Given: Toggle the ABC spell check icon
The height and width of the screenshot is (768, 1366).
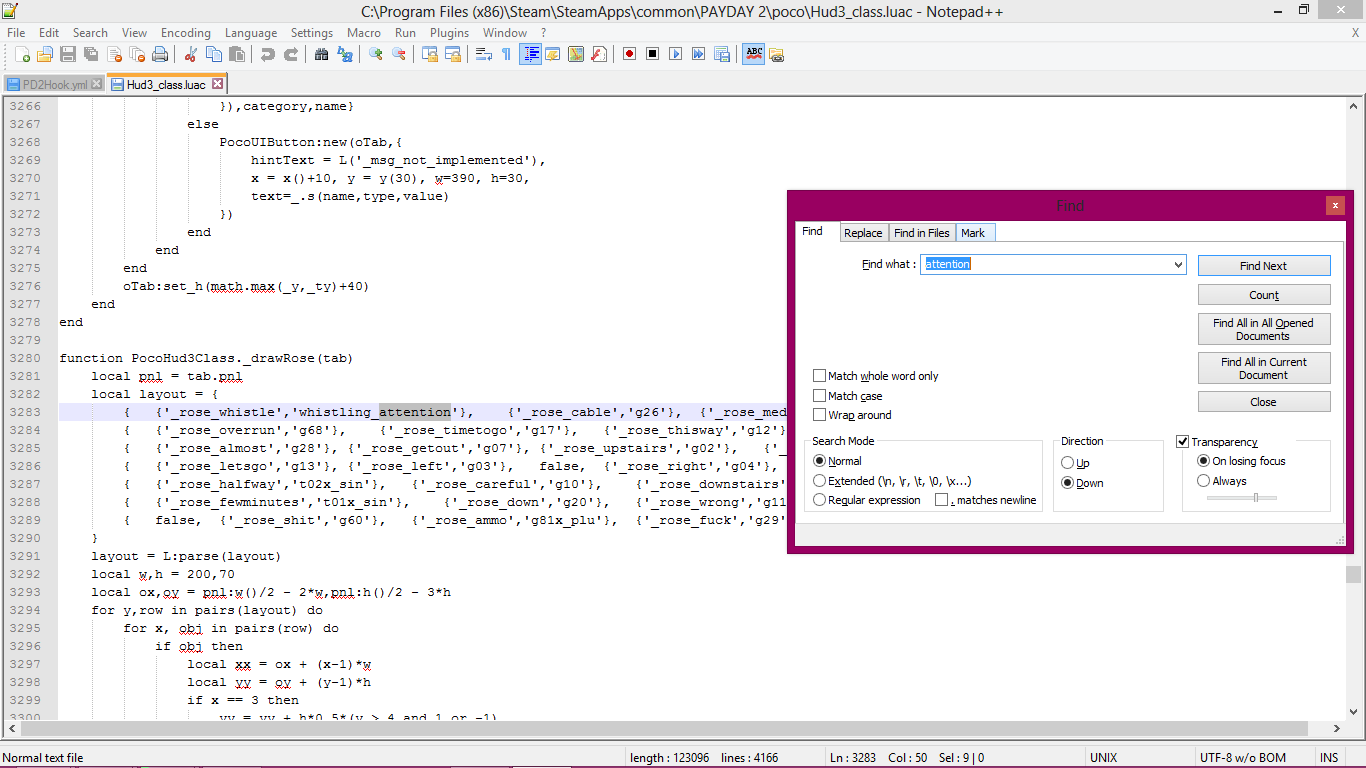Looking at the screenshot, I should [753, 54].
